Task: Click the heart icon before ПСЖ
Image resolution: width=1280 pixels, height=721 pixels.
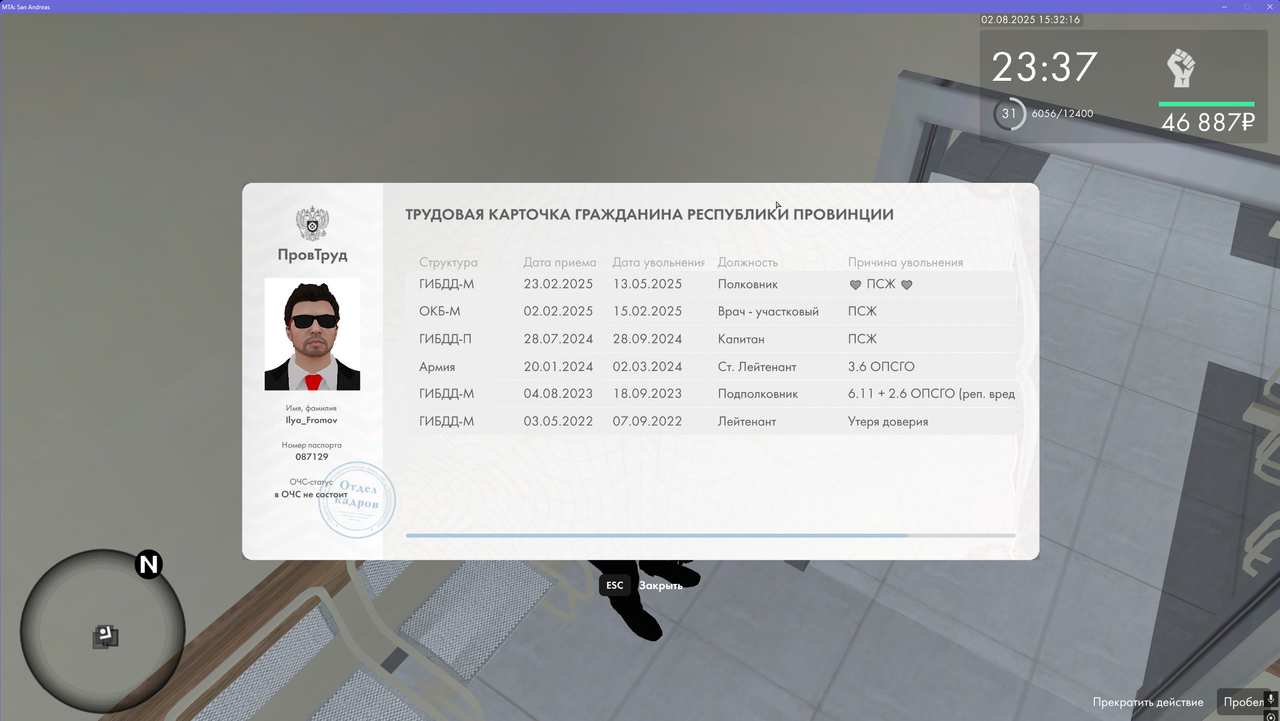Action: pyautogui.click(x=855, y=285)
